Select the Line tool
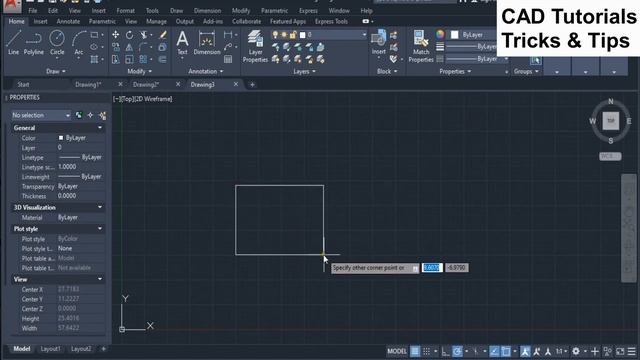Screen dimensions: 640x360 [x=13, y=42]
